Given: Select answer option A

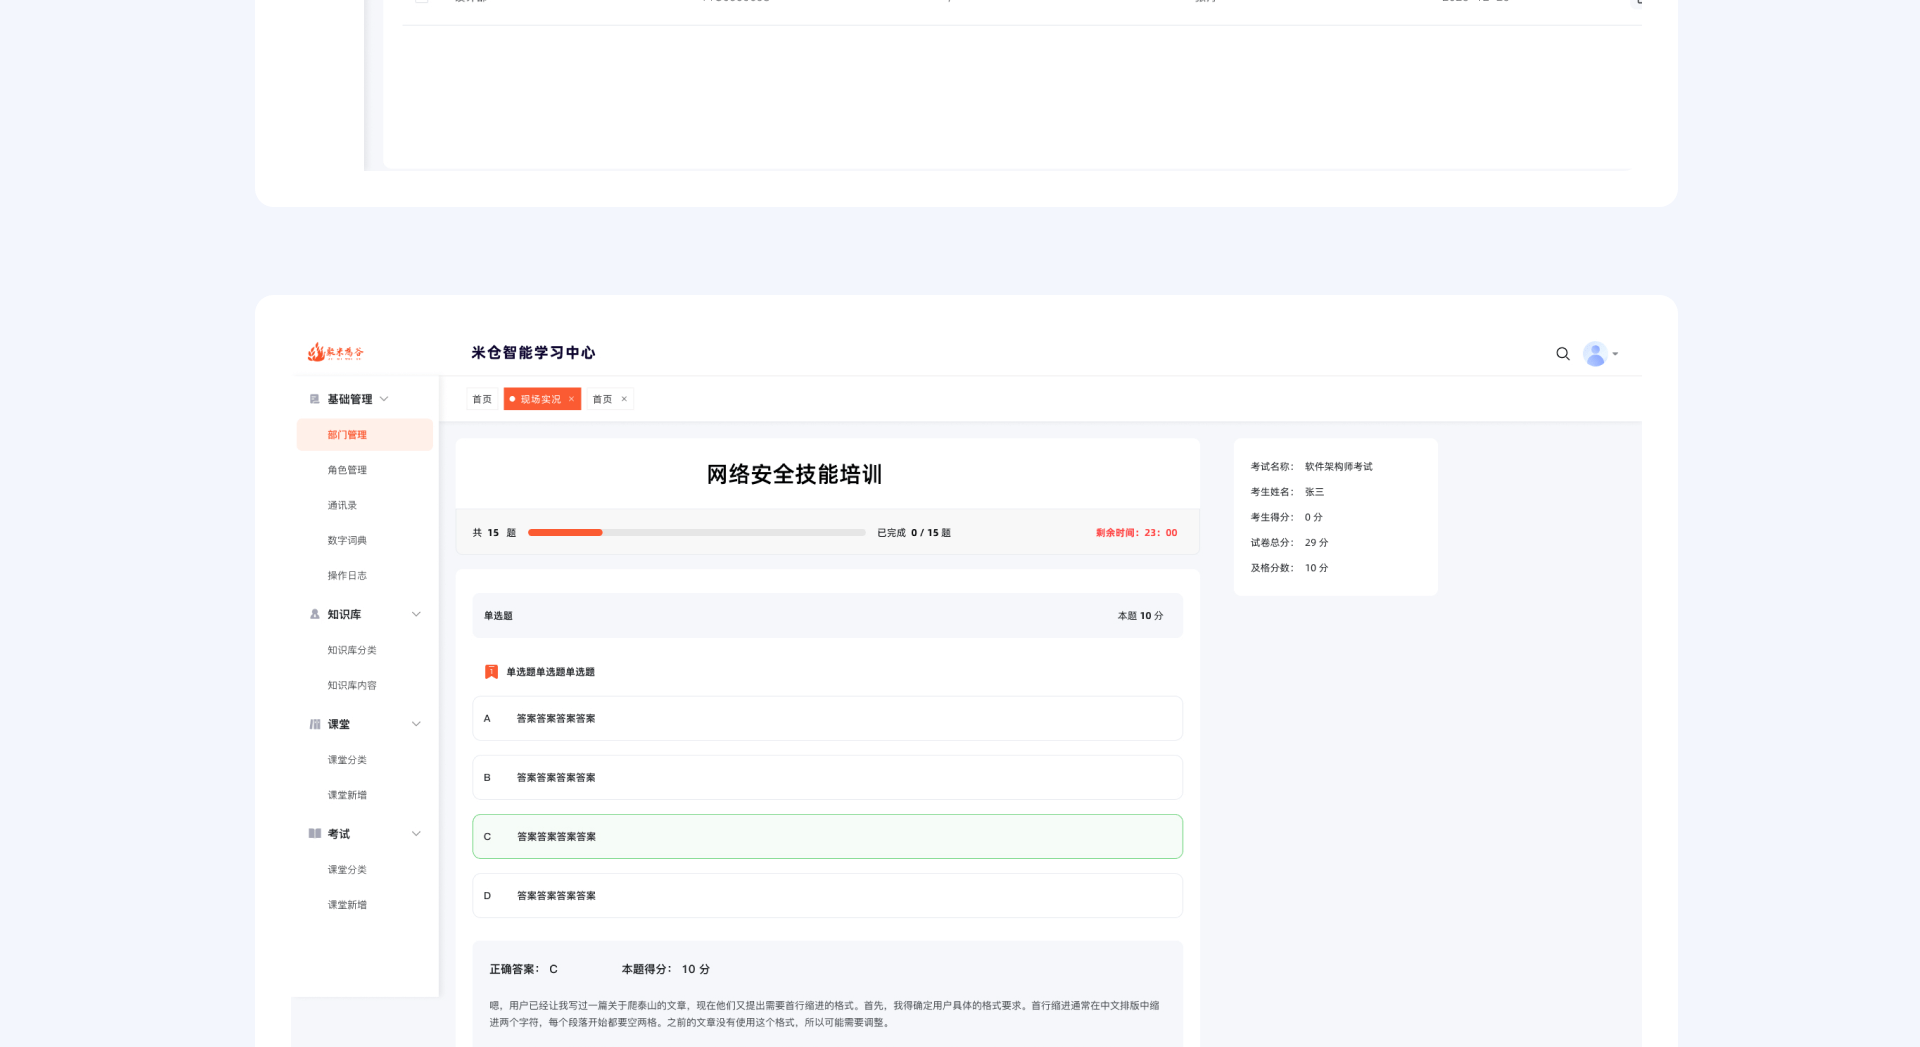Looking at the screenshot, I should pyautogui.click(x=827, y=718).
